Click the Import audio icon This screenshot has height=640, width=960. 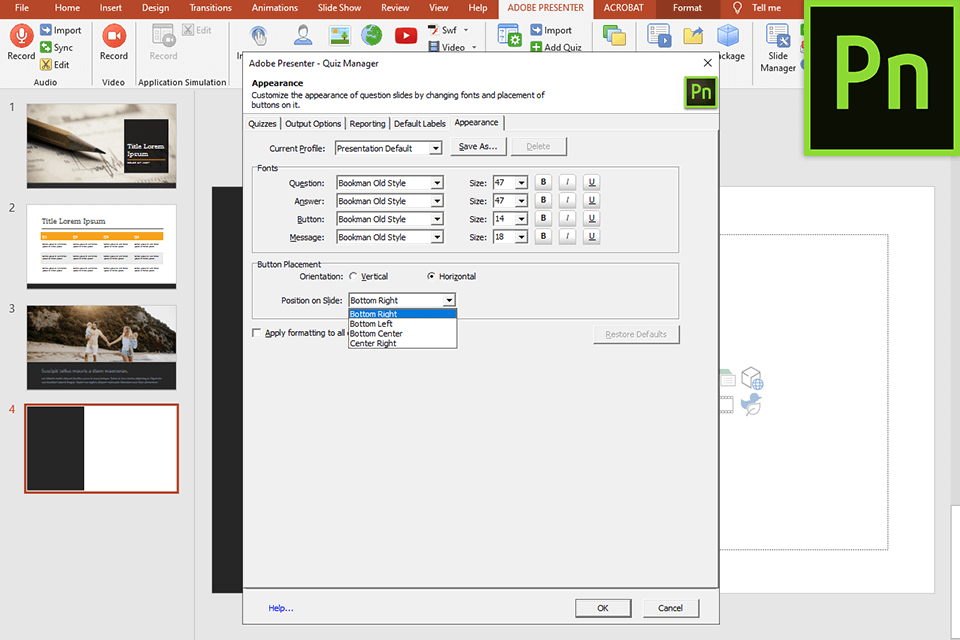coord(47,31)
